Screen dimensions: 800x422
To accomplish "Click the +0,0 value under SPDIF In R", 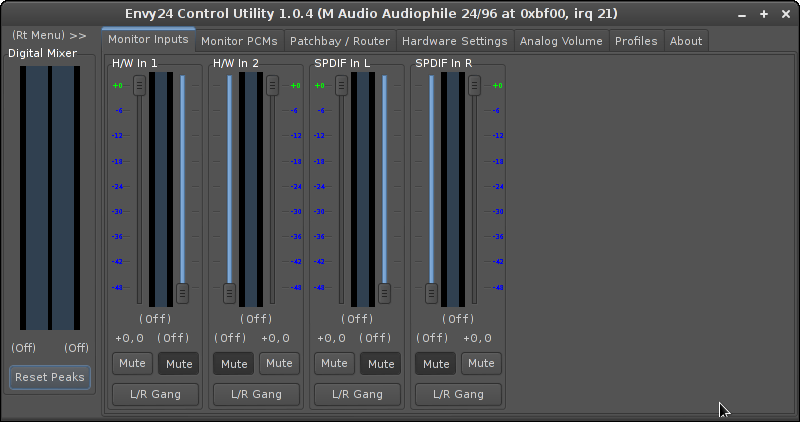I will [x=477, y=338].
